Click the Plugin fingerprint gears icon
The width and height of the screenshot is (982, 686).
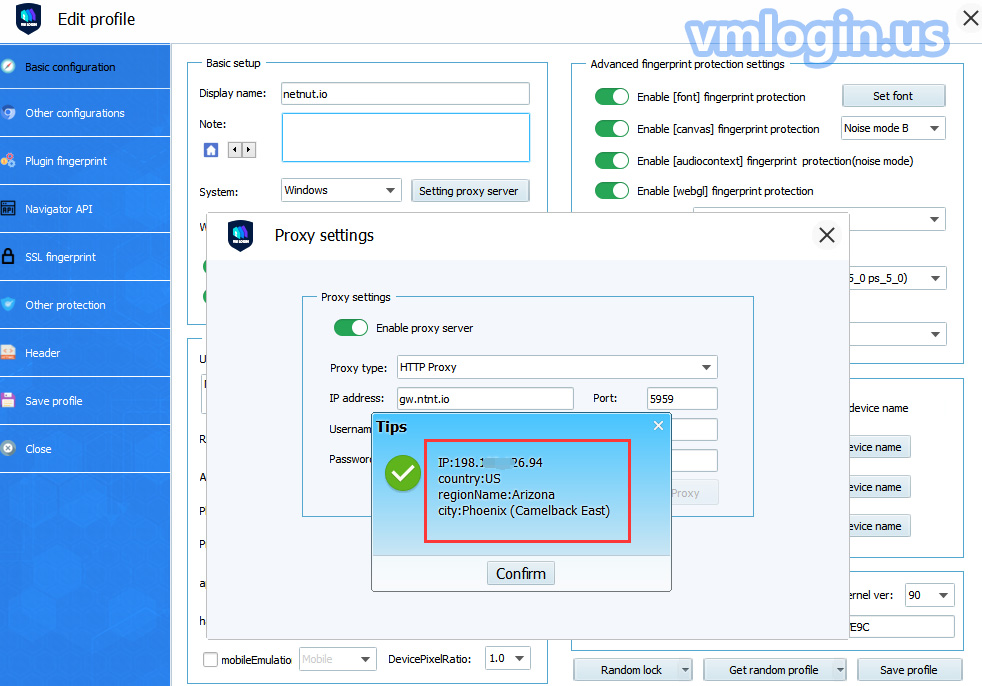click(9, 161)
